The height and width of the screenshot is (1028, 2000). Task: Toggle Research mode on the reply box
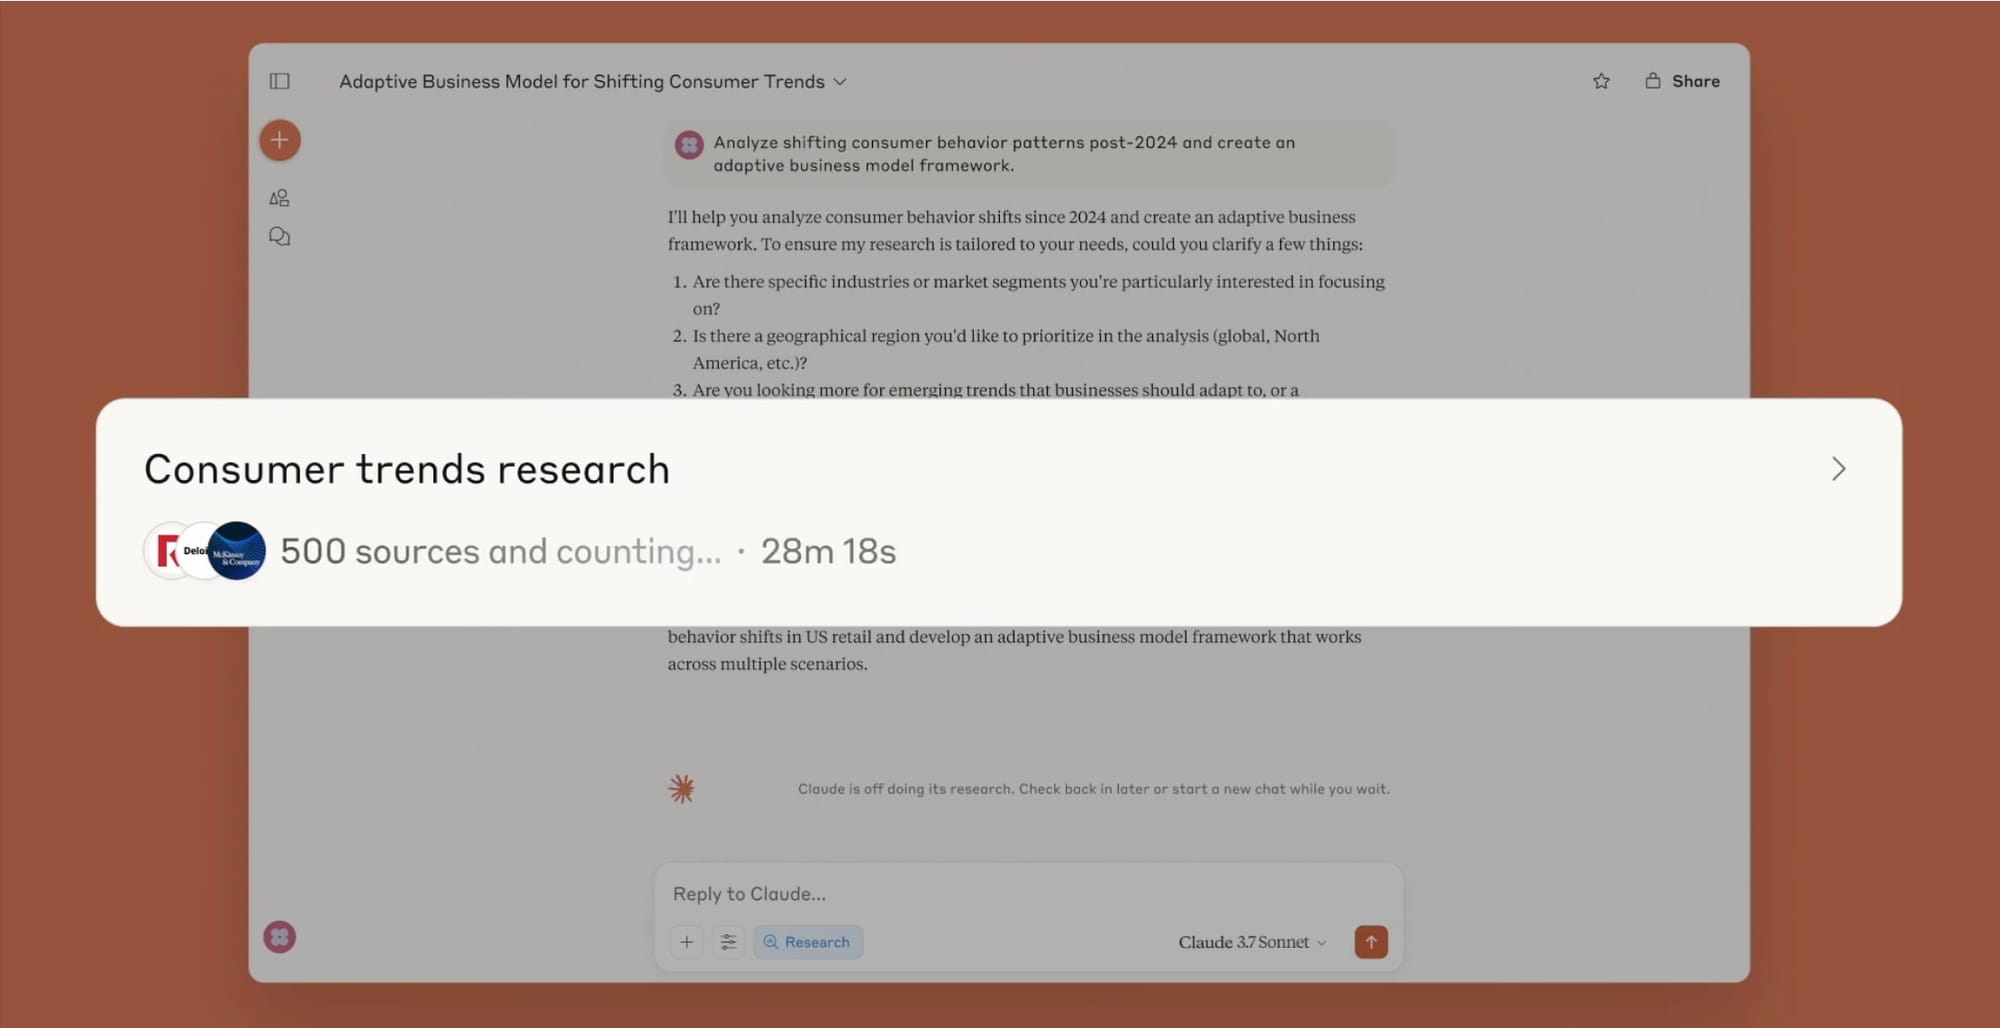click(808, 941)
